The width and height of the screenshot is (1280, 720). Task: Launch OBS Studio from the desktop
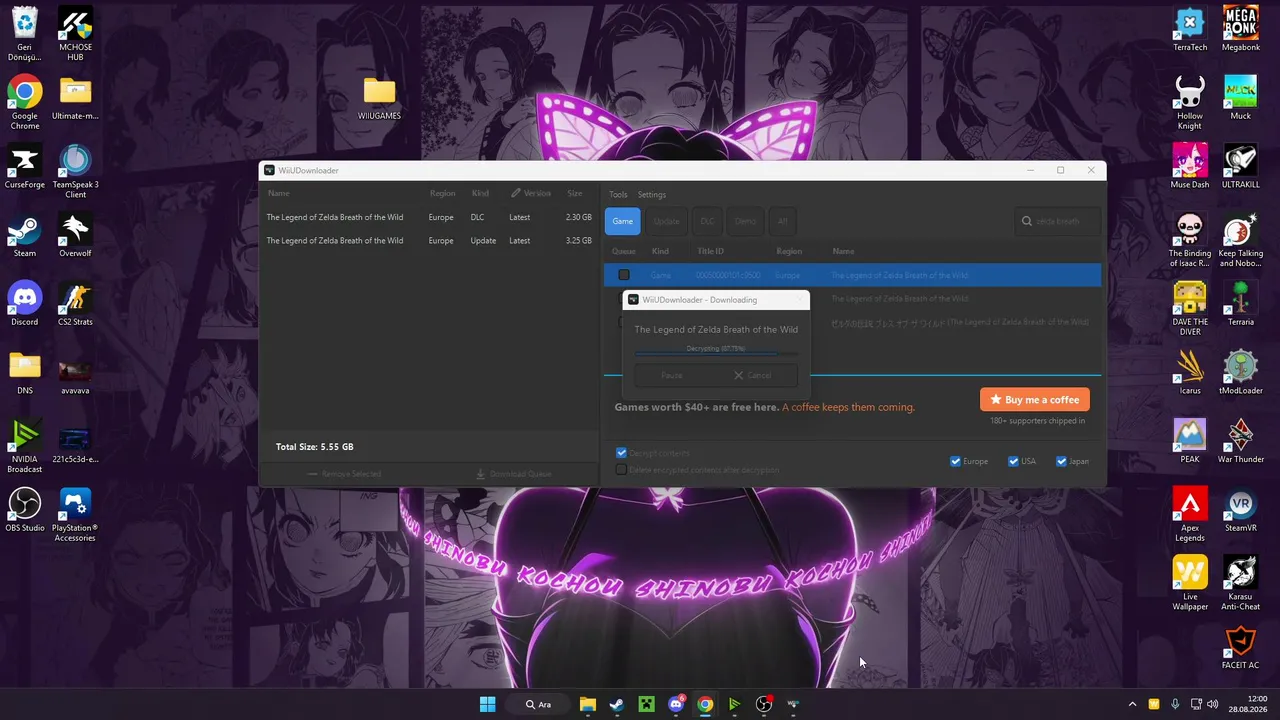click(x=25, y=510)
